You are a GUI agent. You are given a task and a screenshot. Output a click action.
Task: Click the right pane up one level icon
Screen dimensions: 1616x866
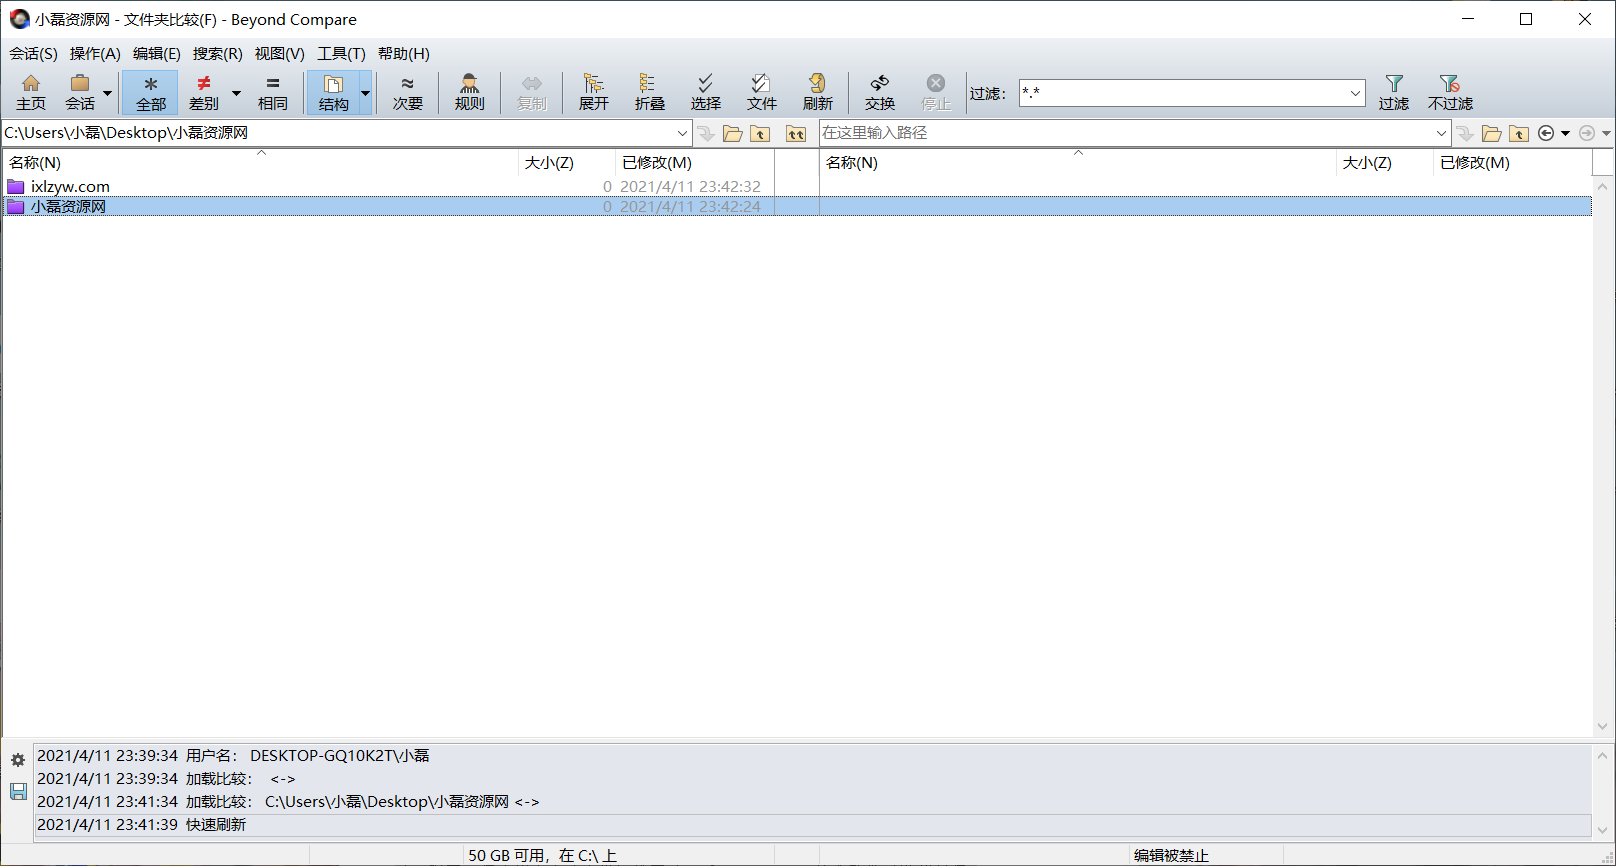pos(1519,134)
